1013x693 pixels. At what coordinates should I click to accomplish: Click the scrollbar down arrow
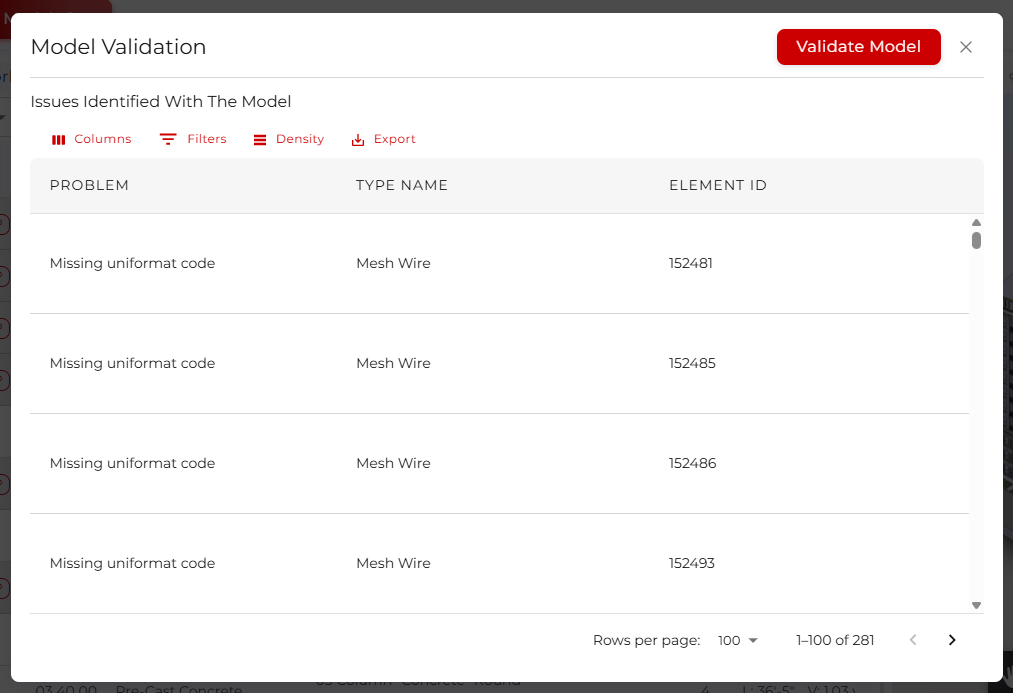[x=976, y=605]
